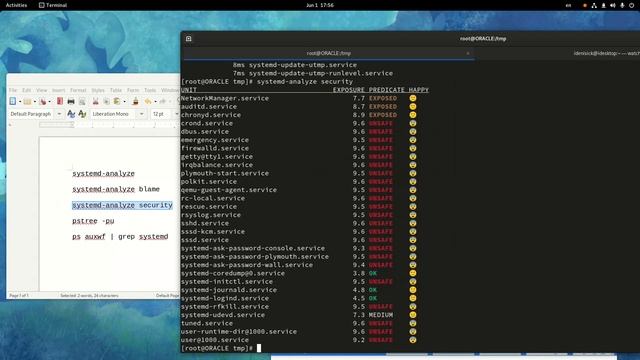Click highlighted 'systemd-analyze security' line in document
The width and height of the screenshot is (640, 360).
(x=122, y=205)
